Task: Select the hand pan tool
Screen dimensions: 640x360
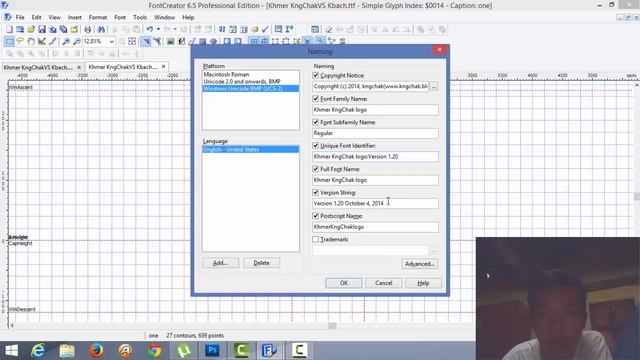Action: point(31,41)
